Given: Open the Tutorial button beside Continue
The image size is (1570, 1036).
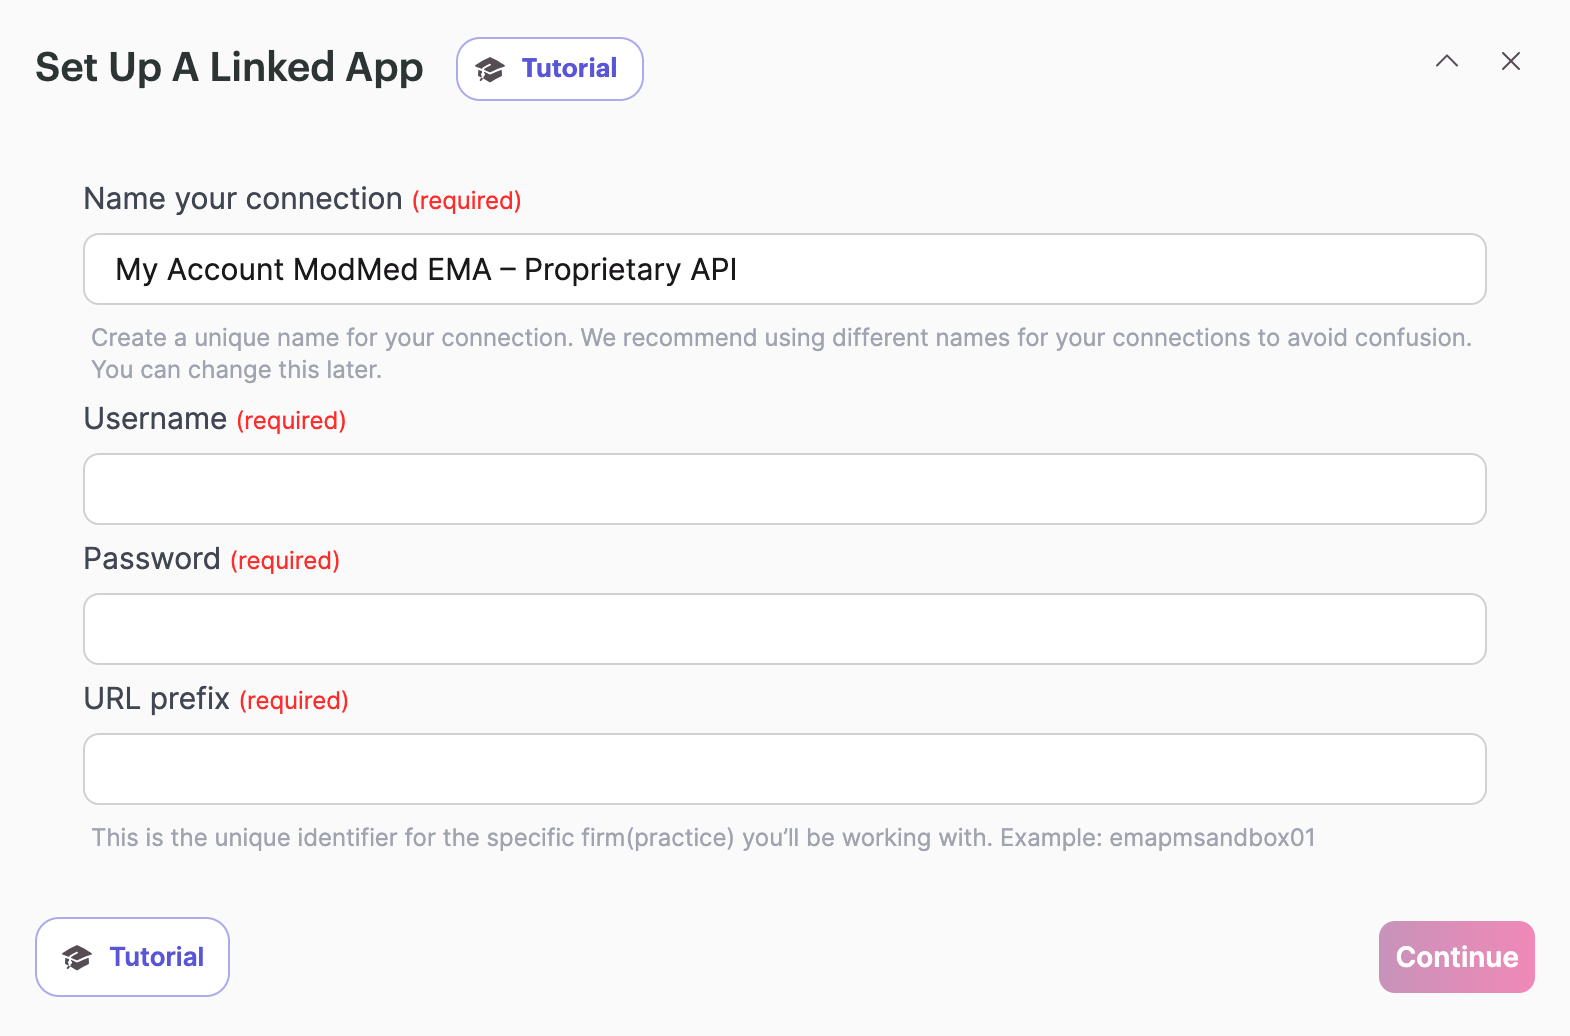Looking at the screenshot, I should pos(132,957).
